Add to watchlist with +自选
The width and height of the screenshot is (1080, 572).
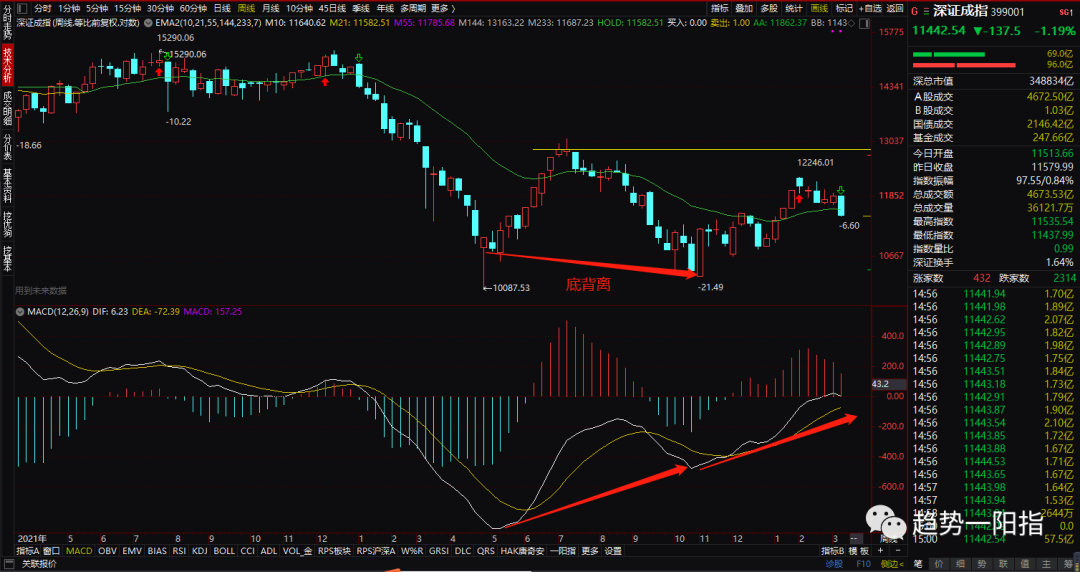click(x=870, y=8)
